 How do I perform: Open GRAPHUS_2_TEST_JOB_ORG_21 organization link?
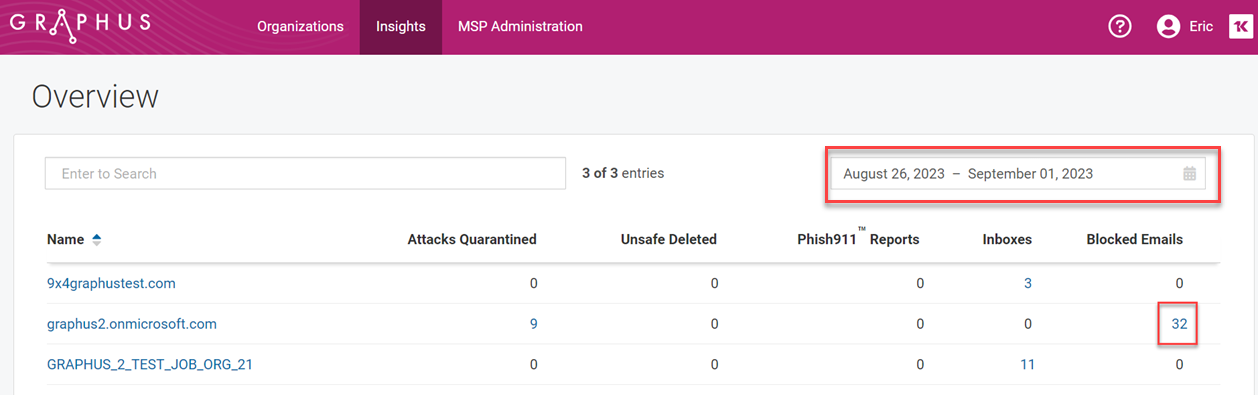[x=150, y=365]
